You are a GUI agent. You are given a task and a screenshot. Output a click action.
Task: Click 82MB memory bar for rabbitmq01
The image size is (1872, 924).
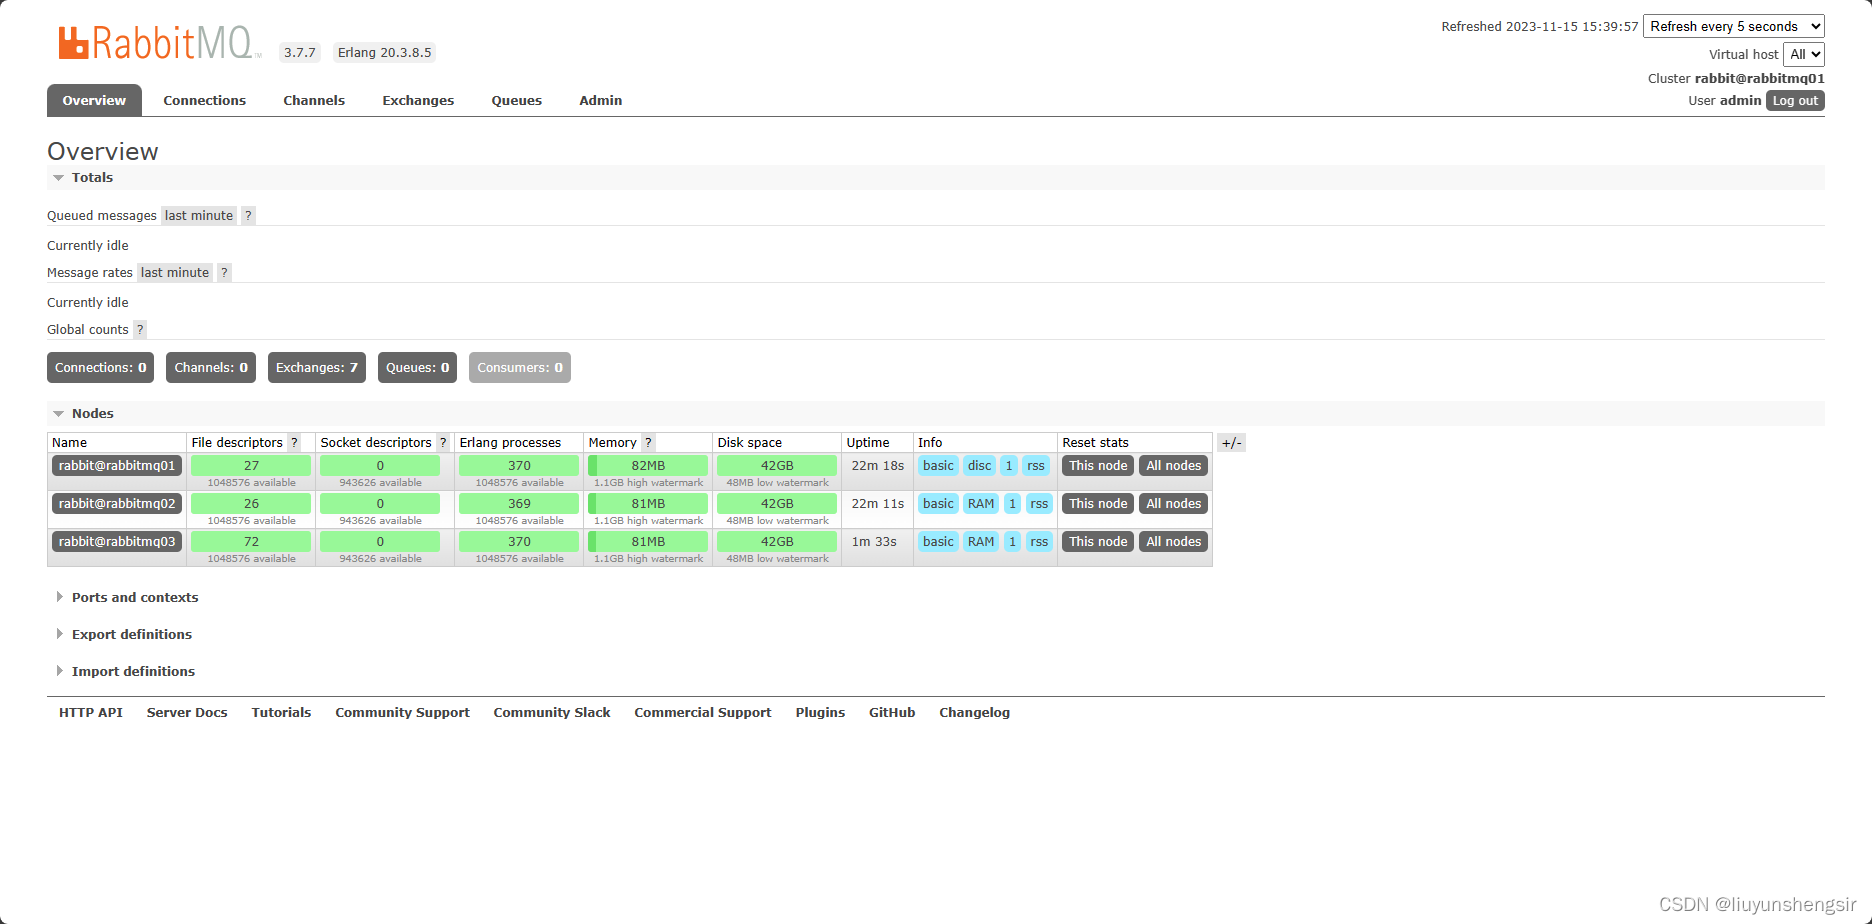pos(648,465)
